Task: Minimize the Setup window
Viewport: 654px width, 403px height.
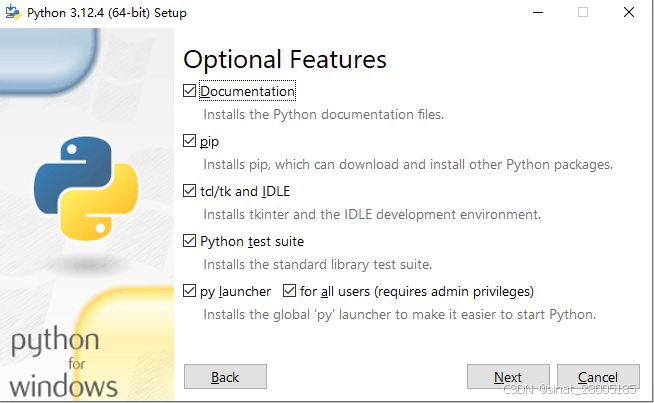Action: pos(538,13)
